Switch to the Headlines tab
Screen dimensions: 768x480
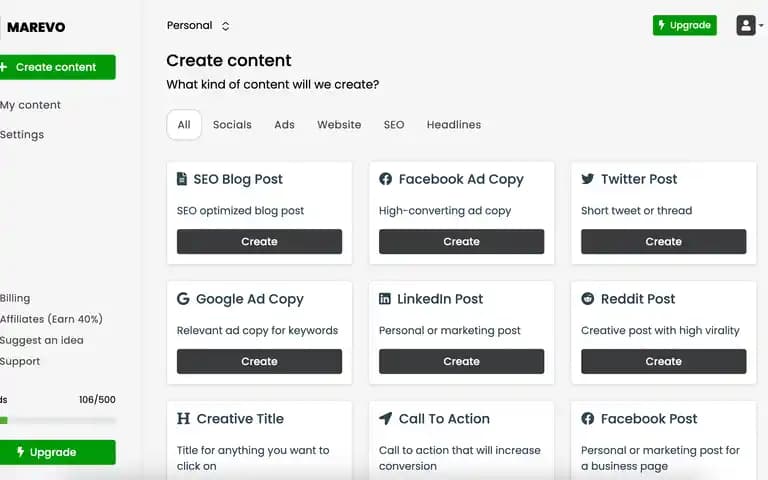pos(454,125)
